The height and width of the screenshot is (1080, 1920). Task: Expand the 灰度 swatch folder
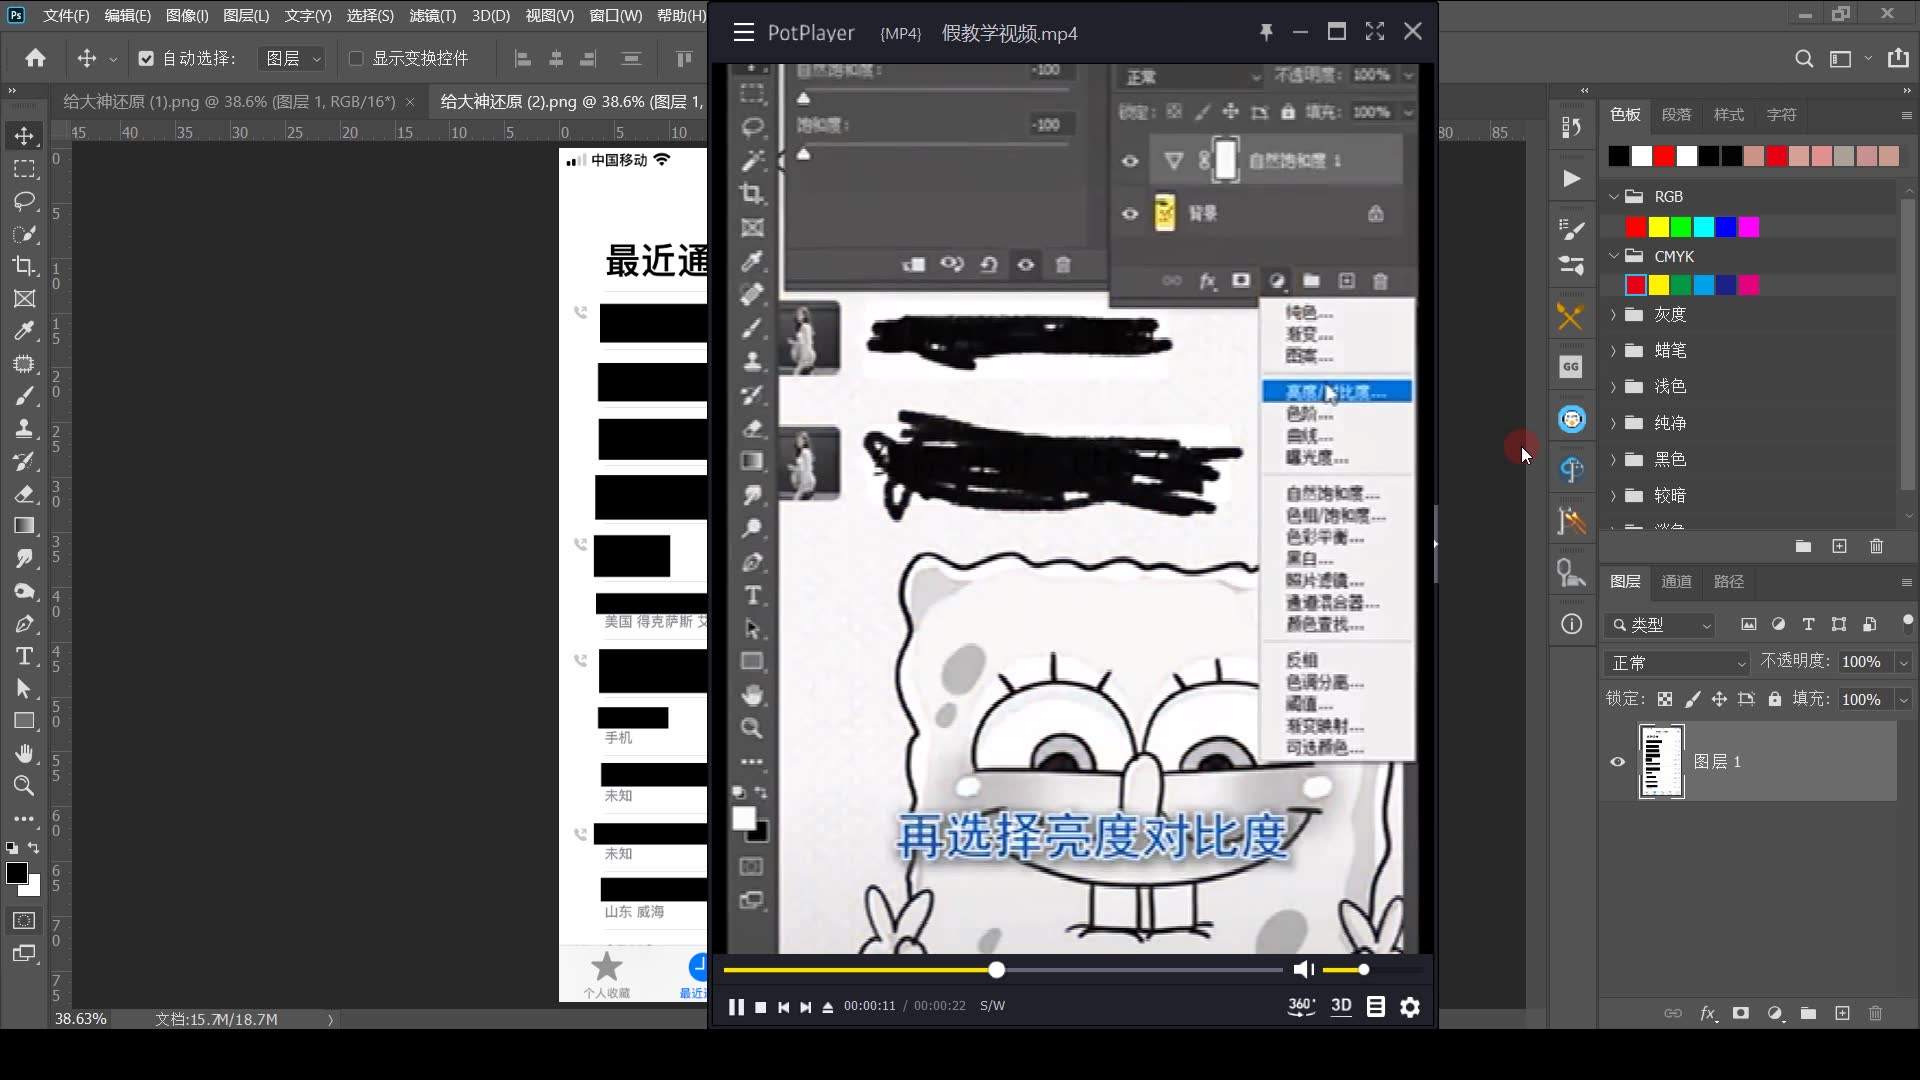pos(1613,314)
